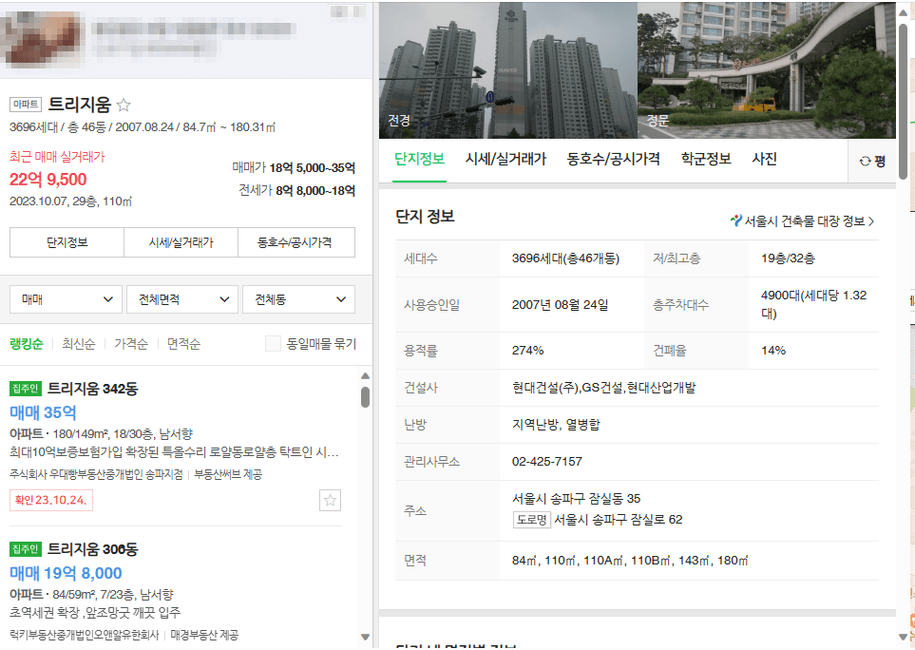Select the 동호수/공시가격 tab beside 학군정보

pos(613,159)
